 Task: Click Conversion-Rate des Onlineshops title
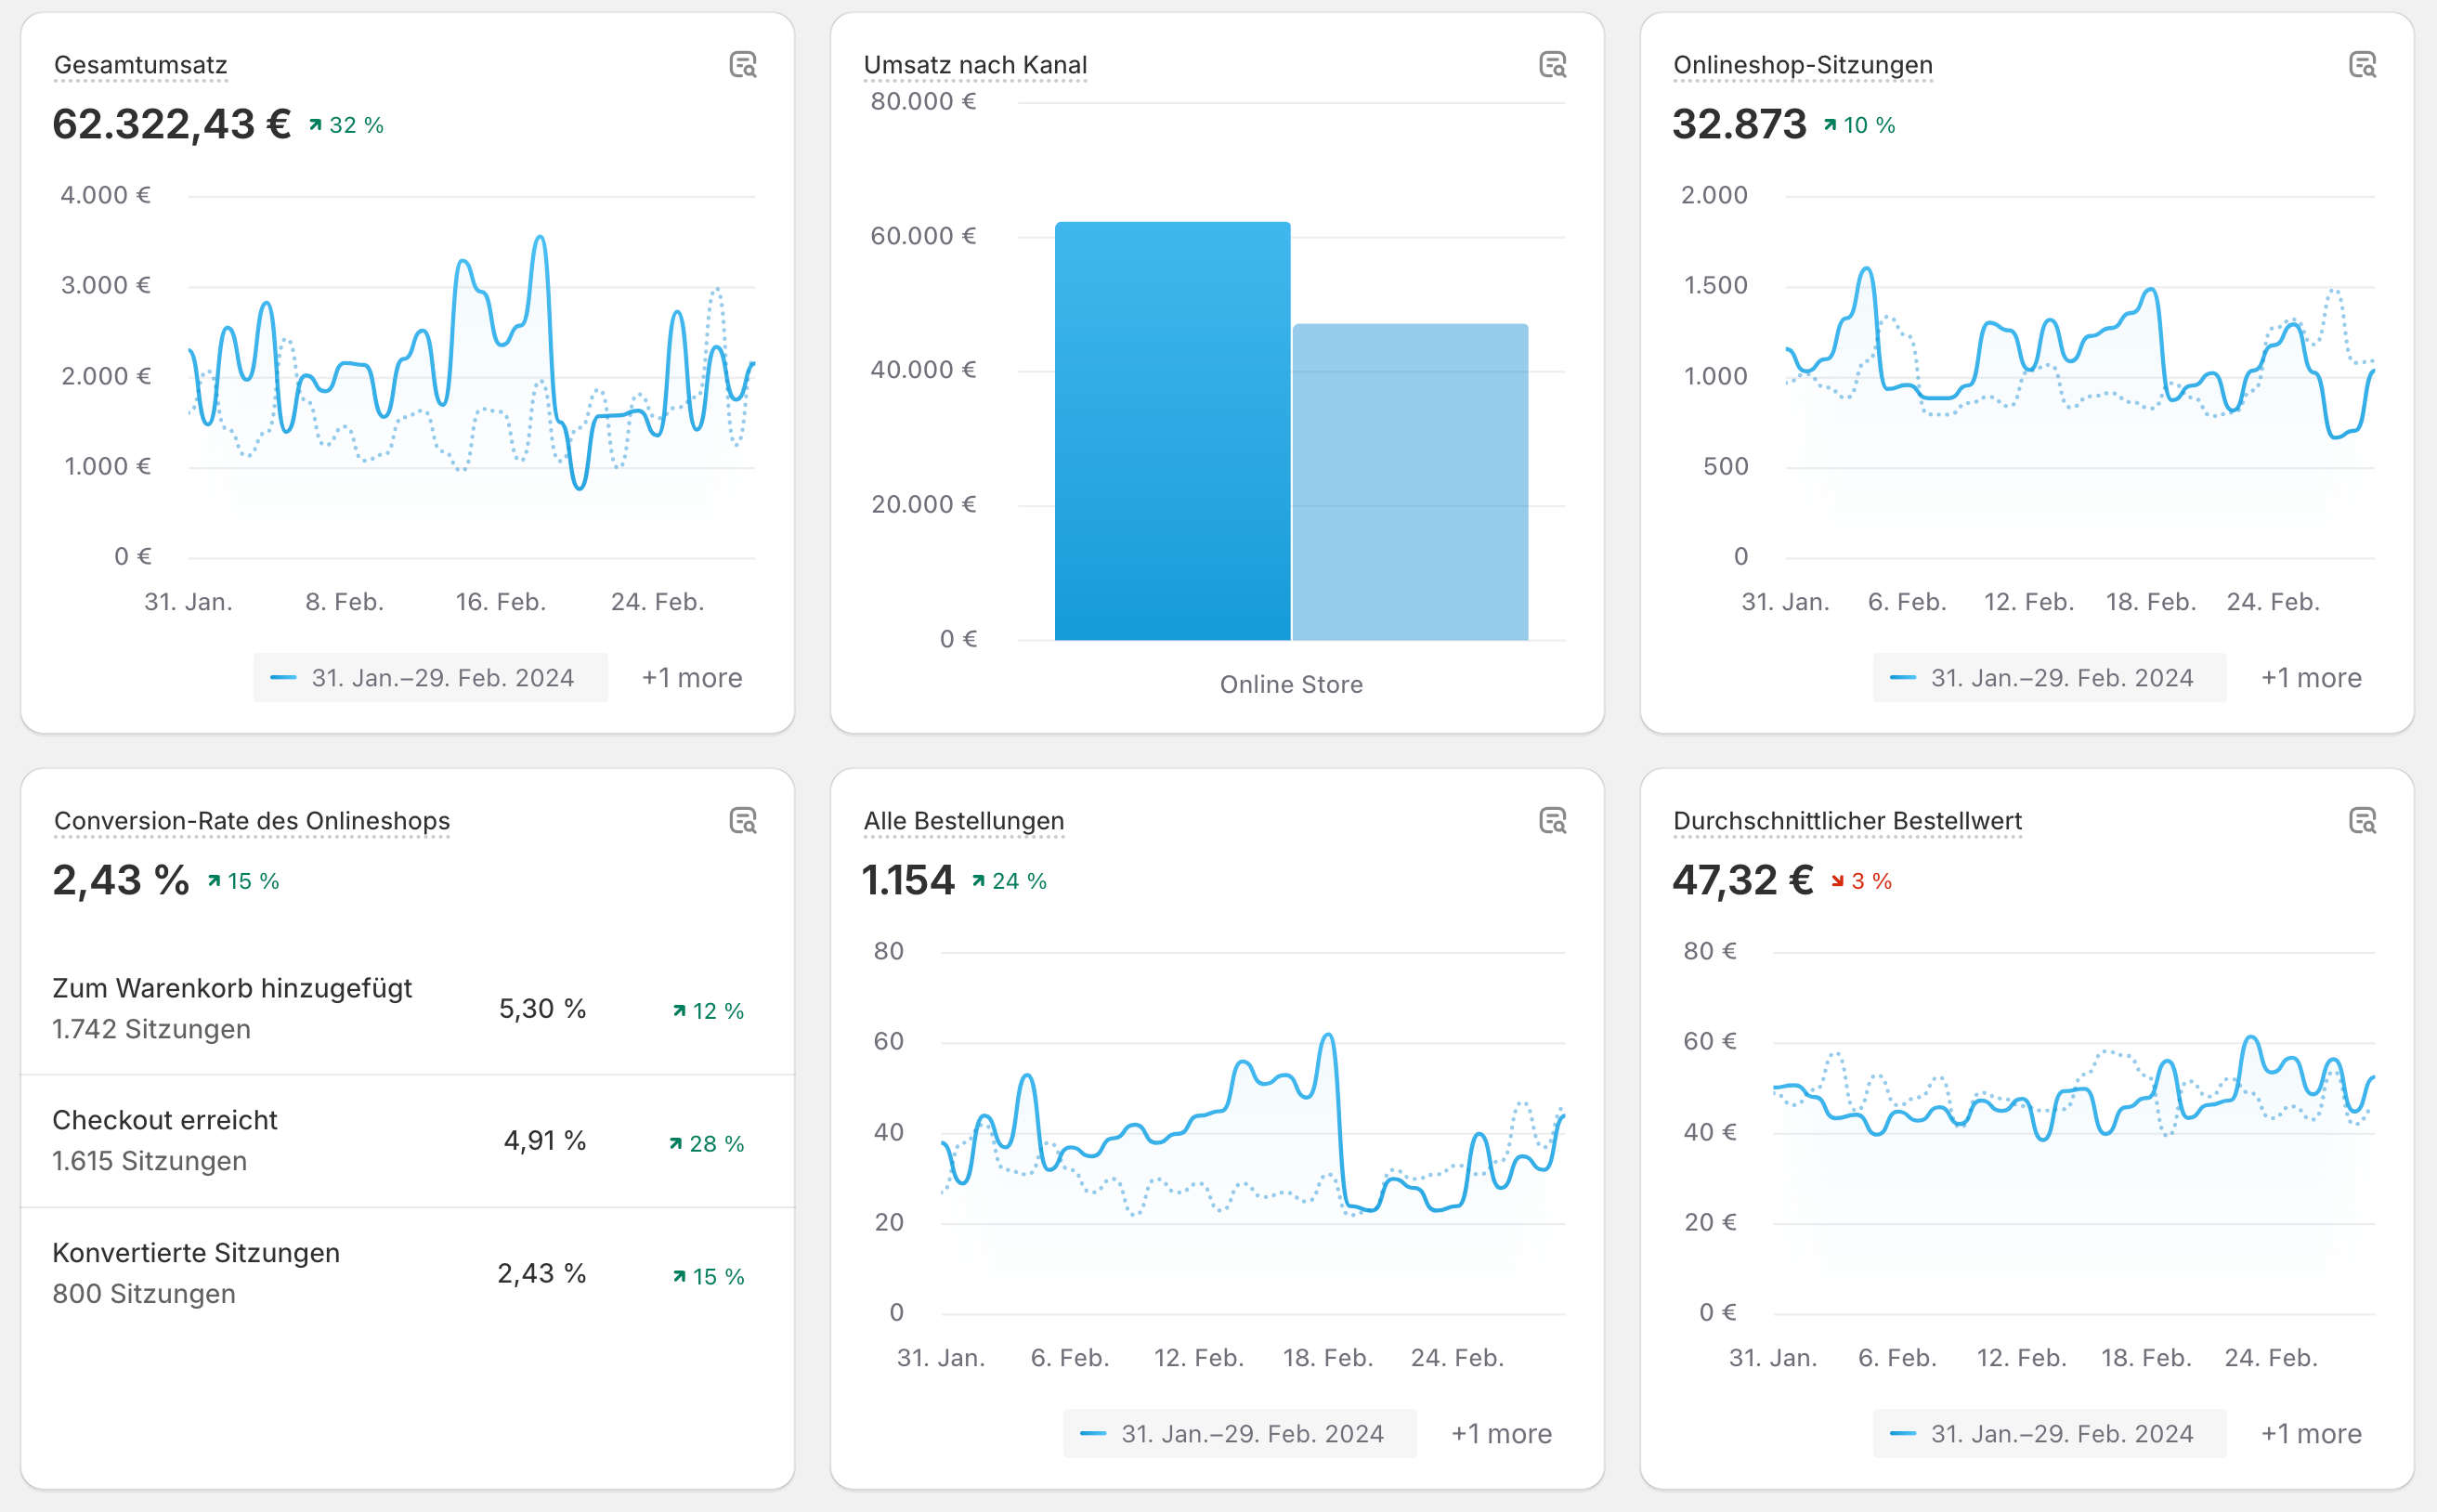252,821
